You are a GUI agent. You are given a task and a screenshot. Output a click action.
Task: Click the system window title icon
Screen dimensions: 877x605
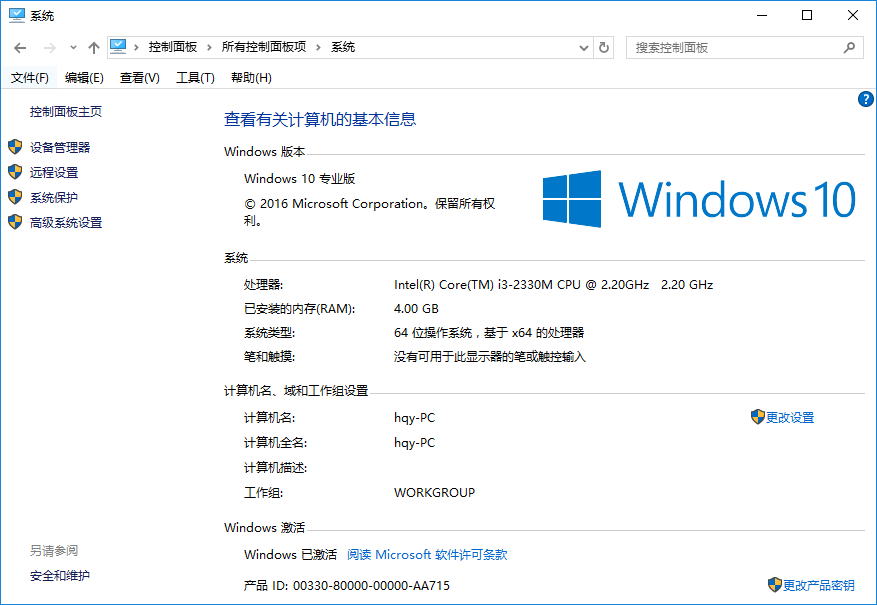[x=17, y=15]
